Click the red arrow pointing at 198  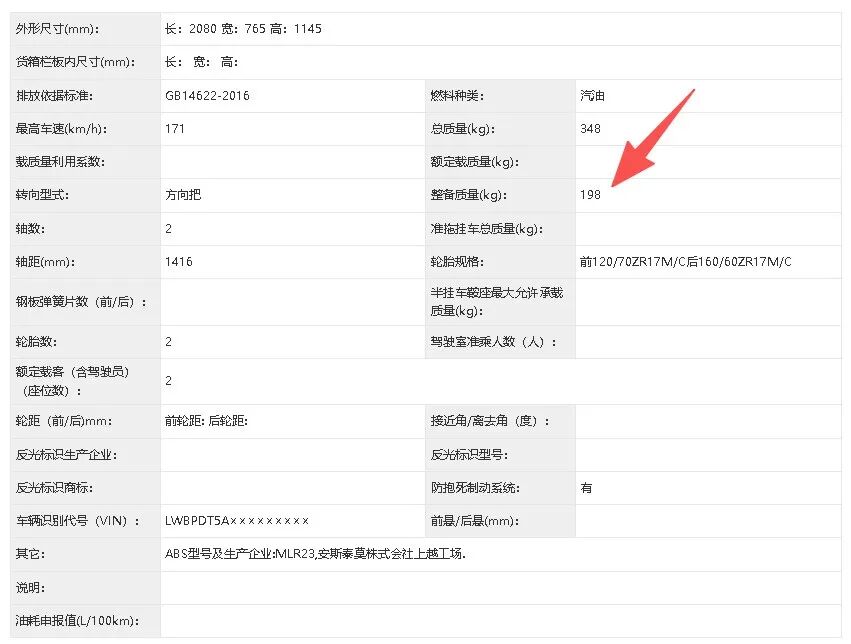652,138
